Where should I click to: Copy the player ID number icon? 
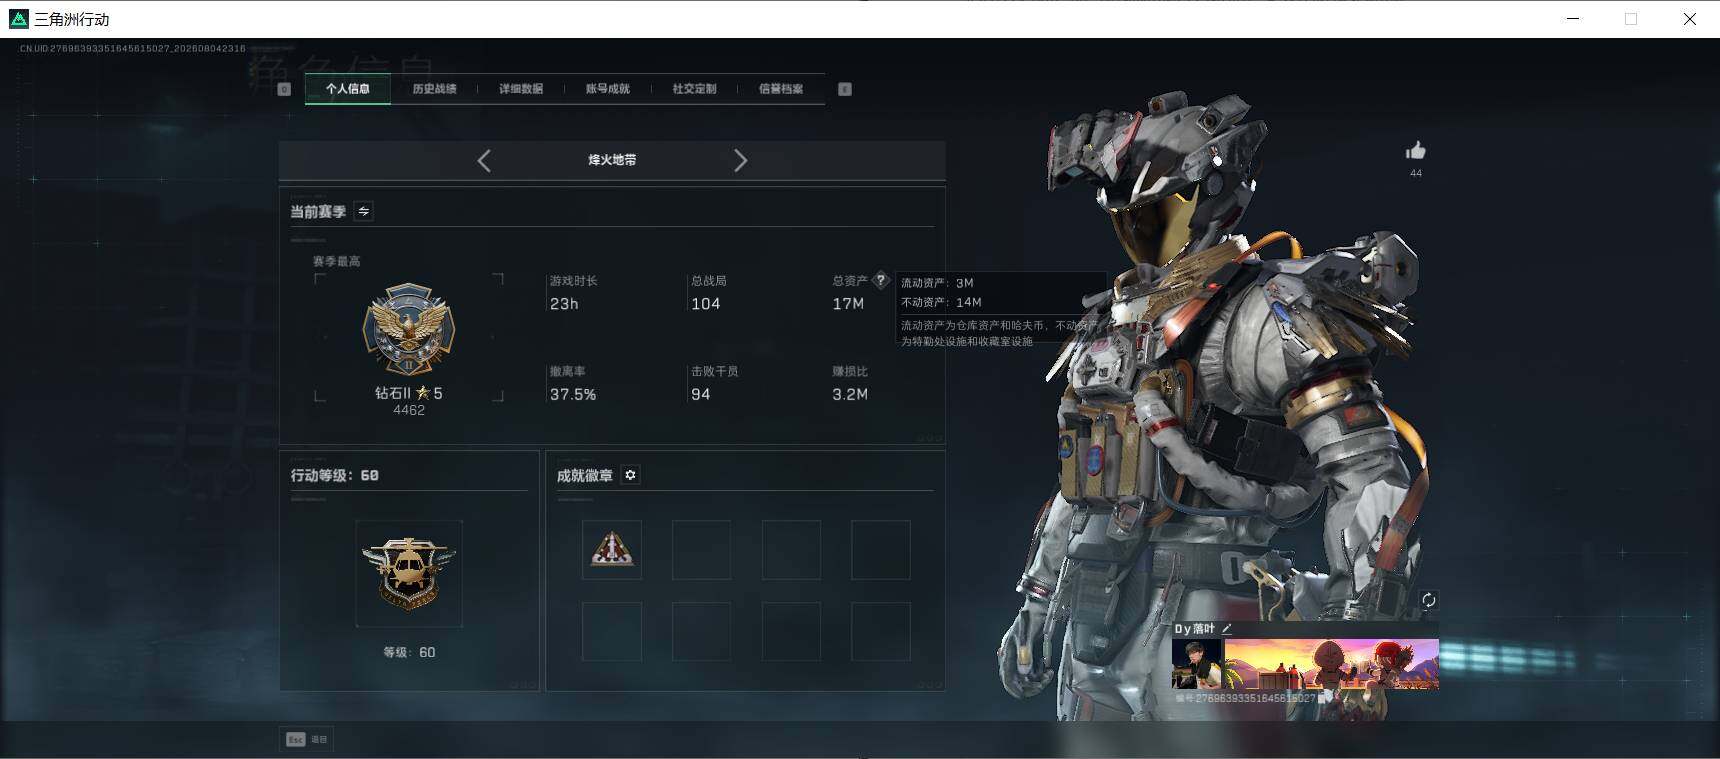click(x=1323, y=698)
